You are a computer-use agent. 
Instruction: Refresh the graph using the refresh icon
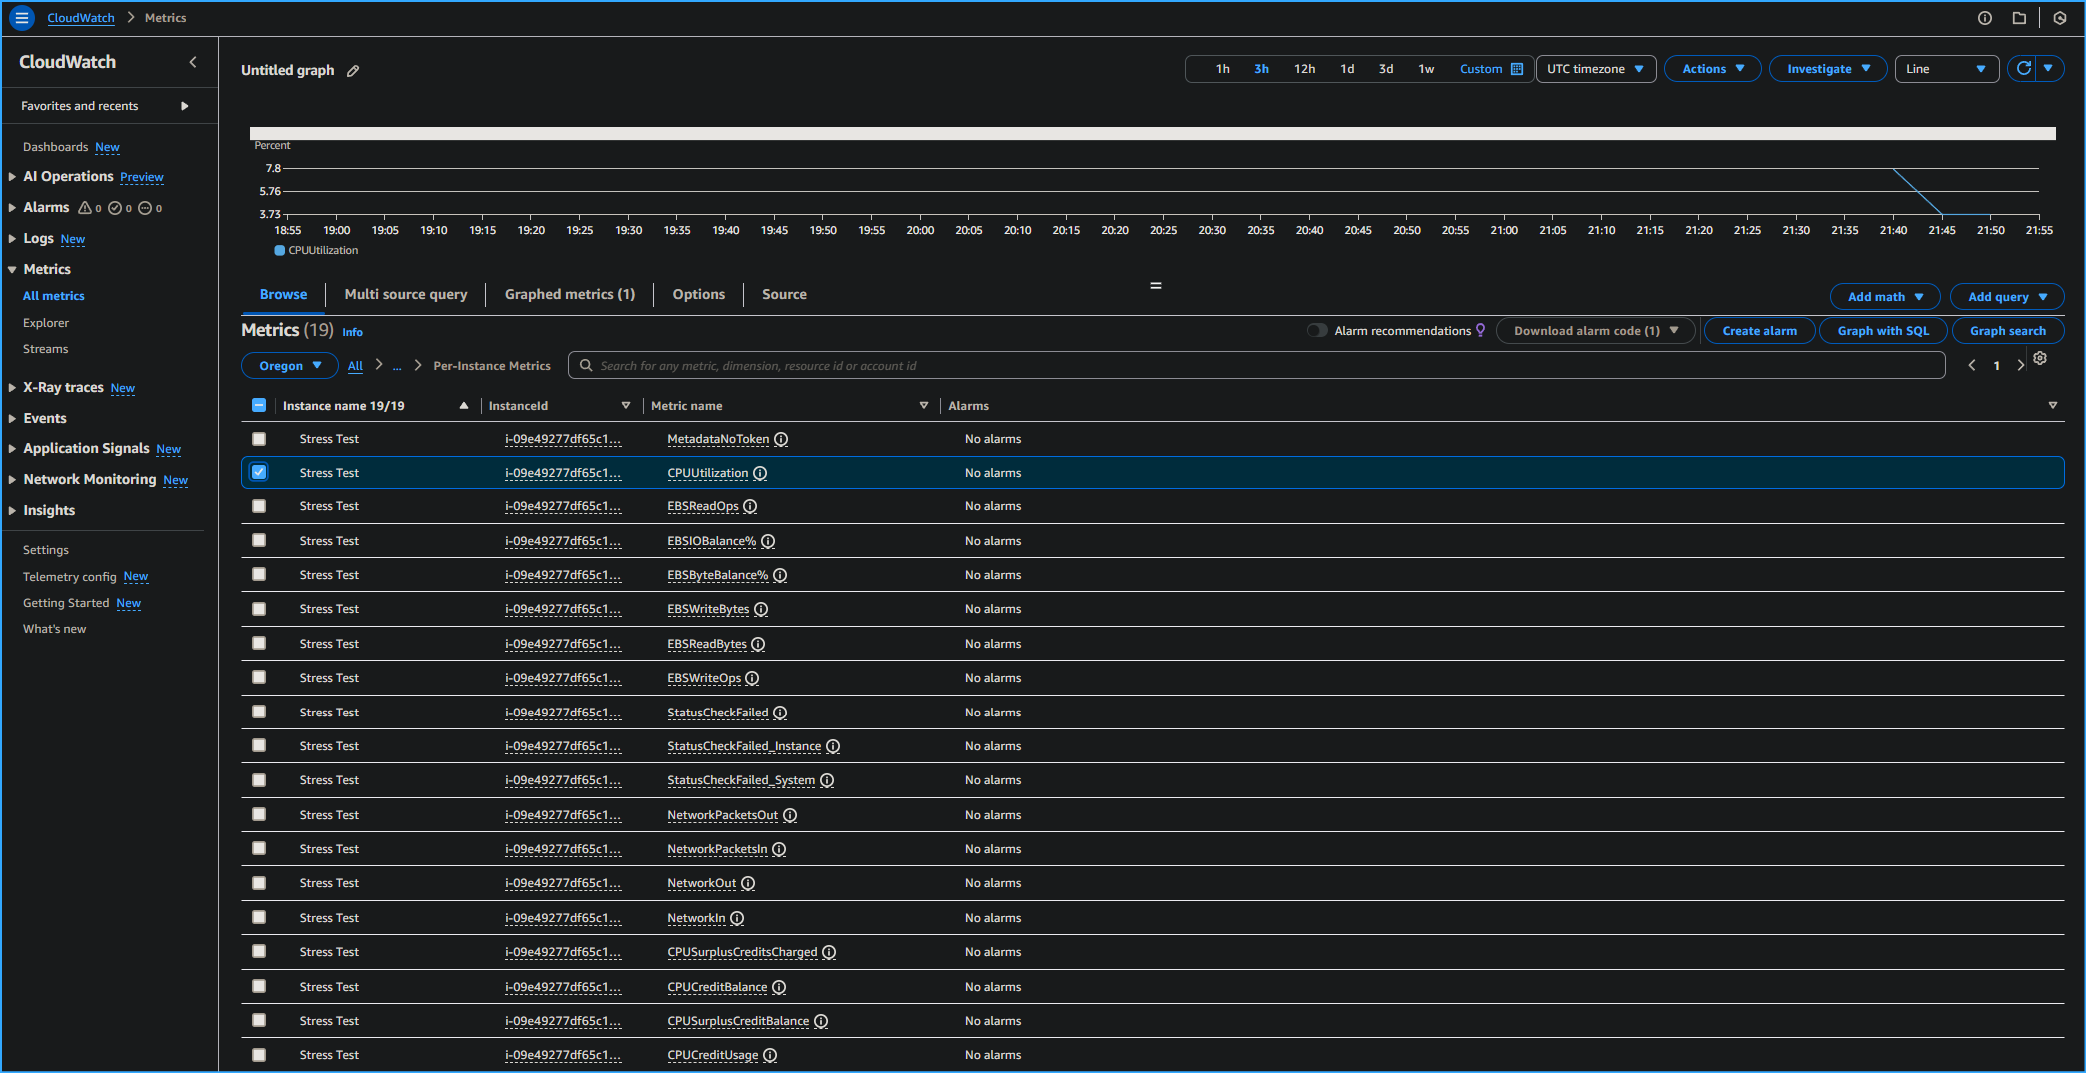pos(2024,68)
